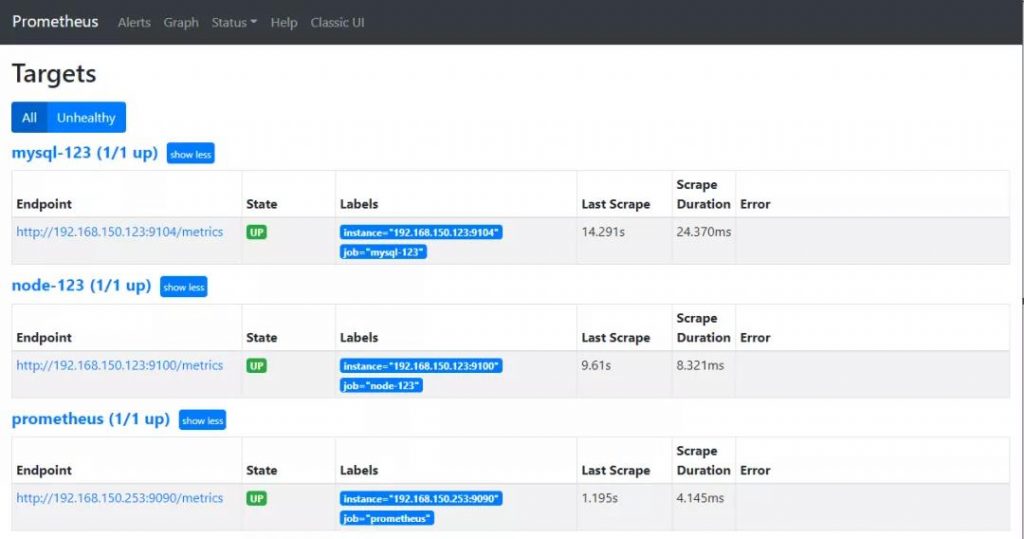Viewport: 1024px width, 539px height.
Task: Click label instance="192.168.150.123:9104"
Action: (421, 233)
